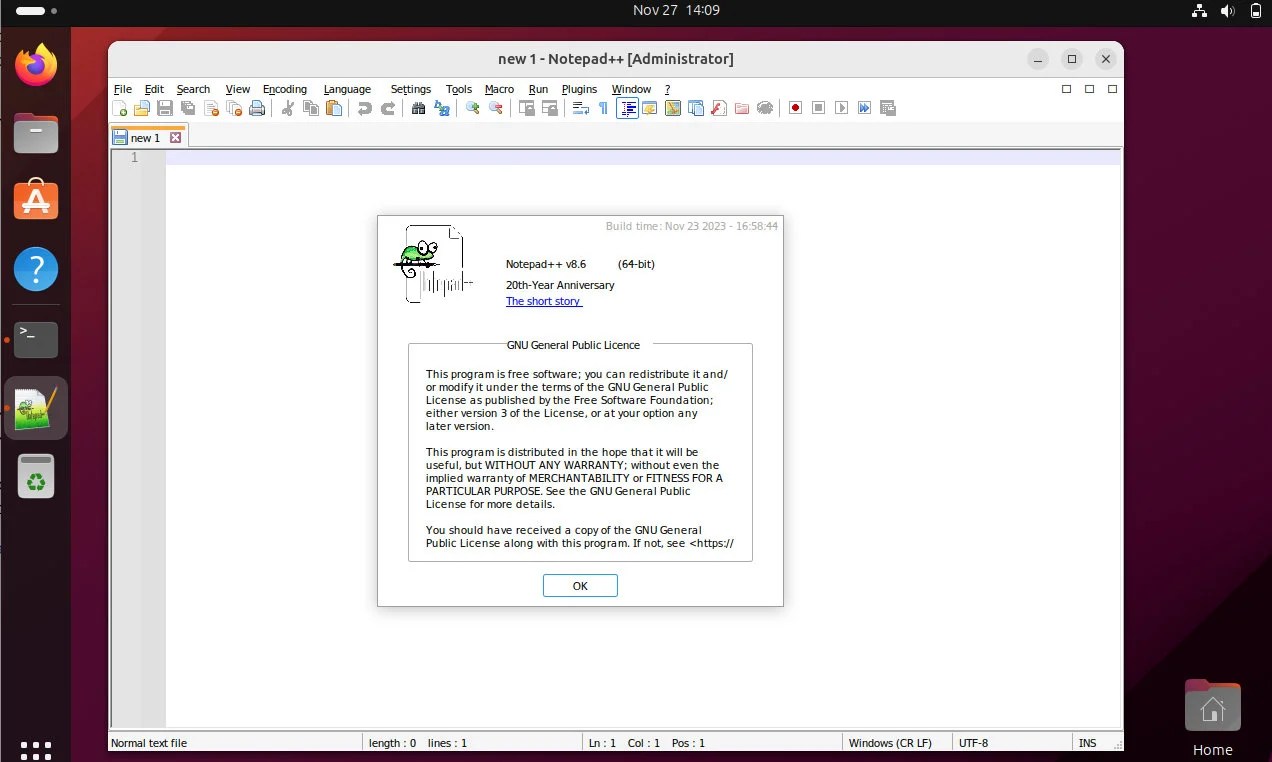
Task: Open the Language menu
Action: click(x=347, y=89)
